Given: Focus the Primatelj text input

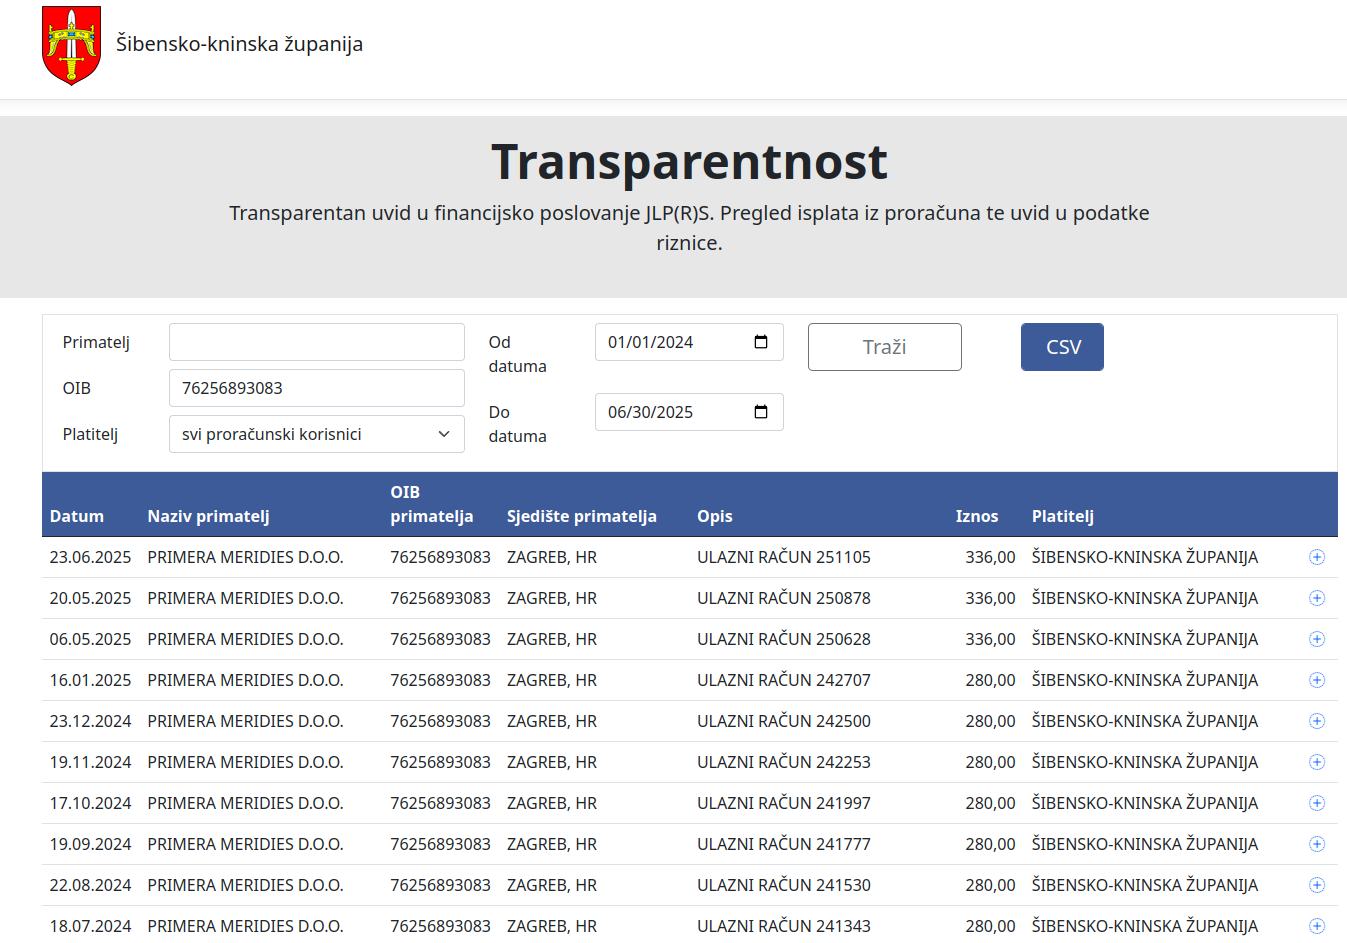Looking at the screenshot, I should click(316, 342).
